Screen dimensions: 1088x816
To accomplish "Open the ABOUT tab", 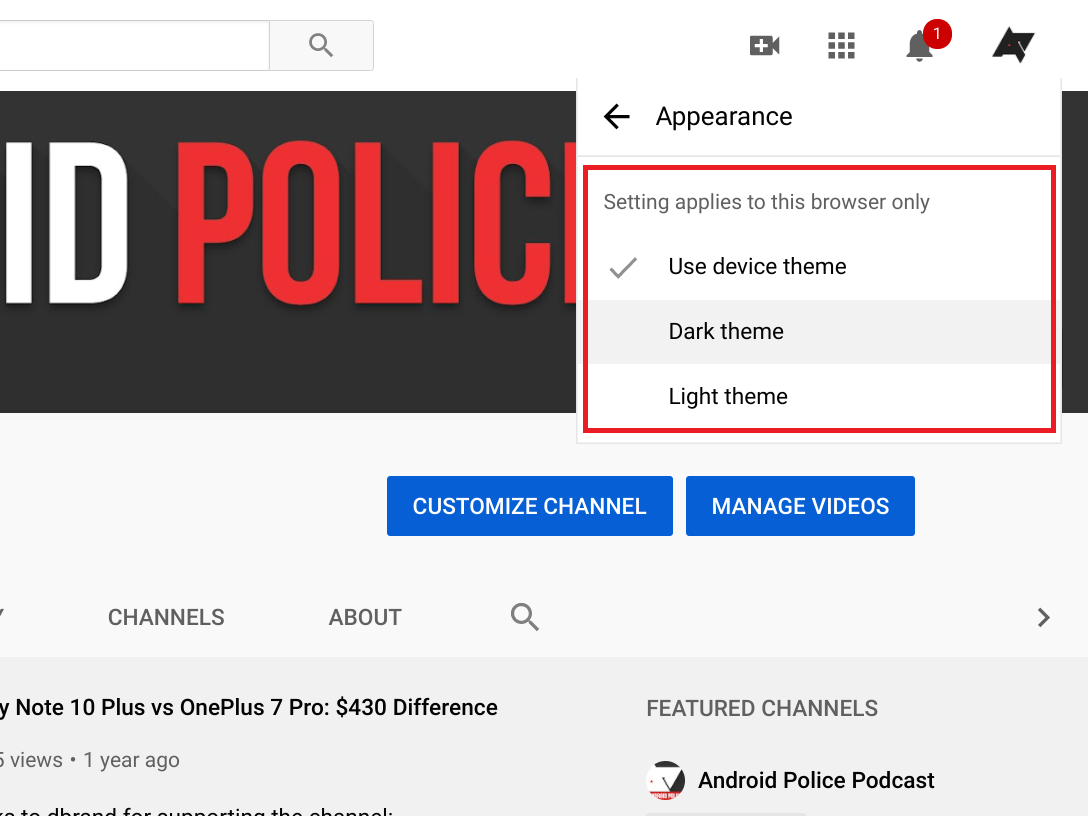I will (x=364, y=617).
